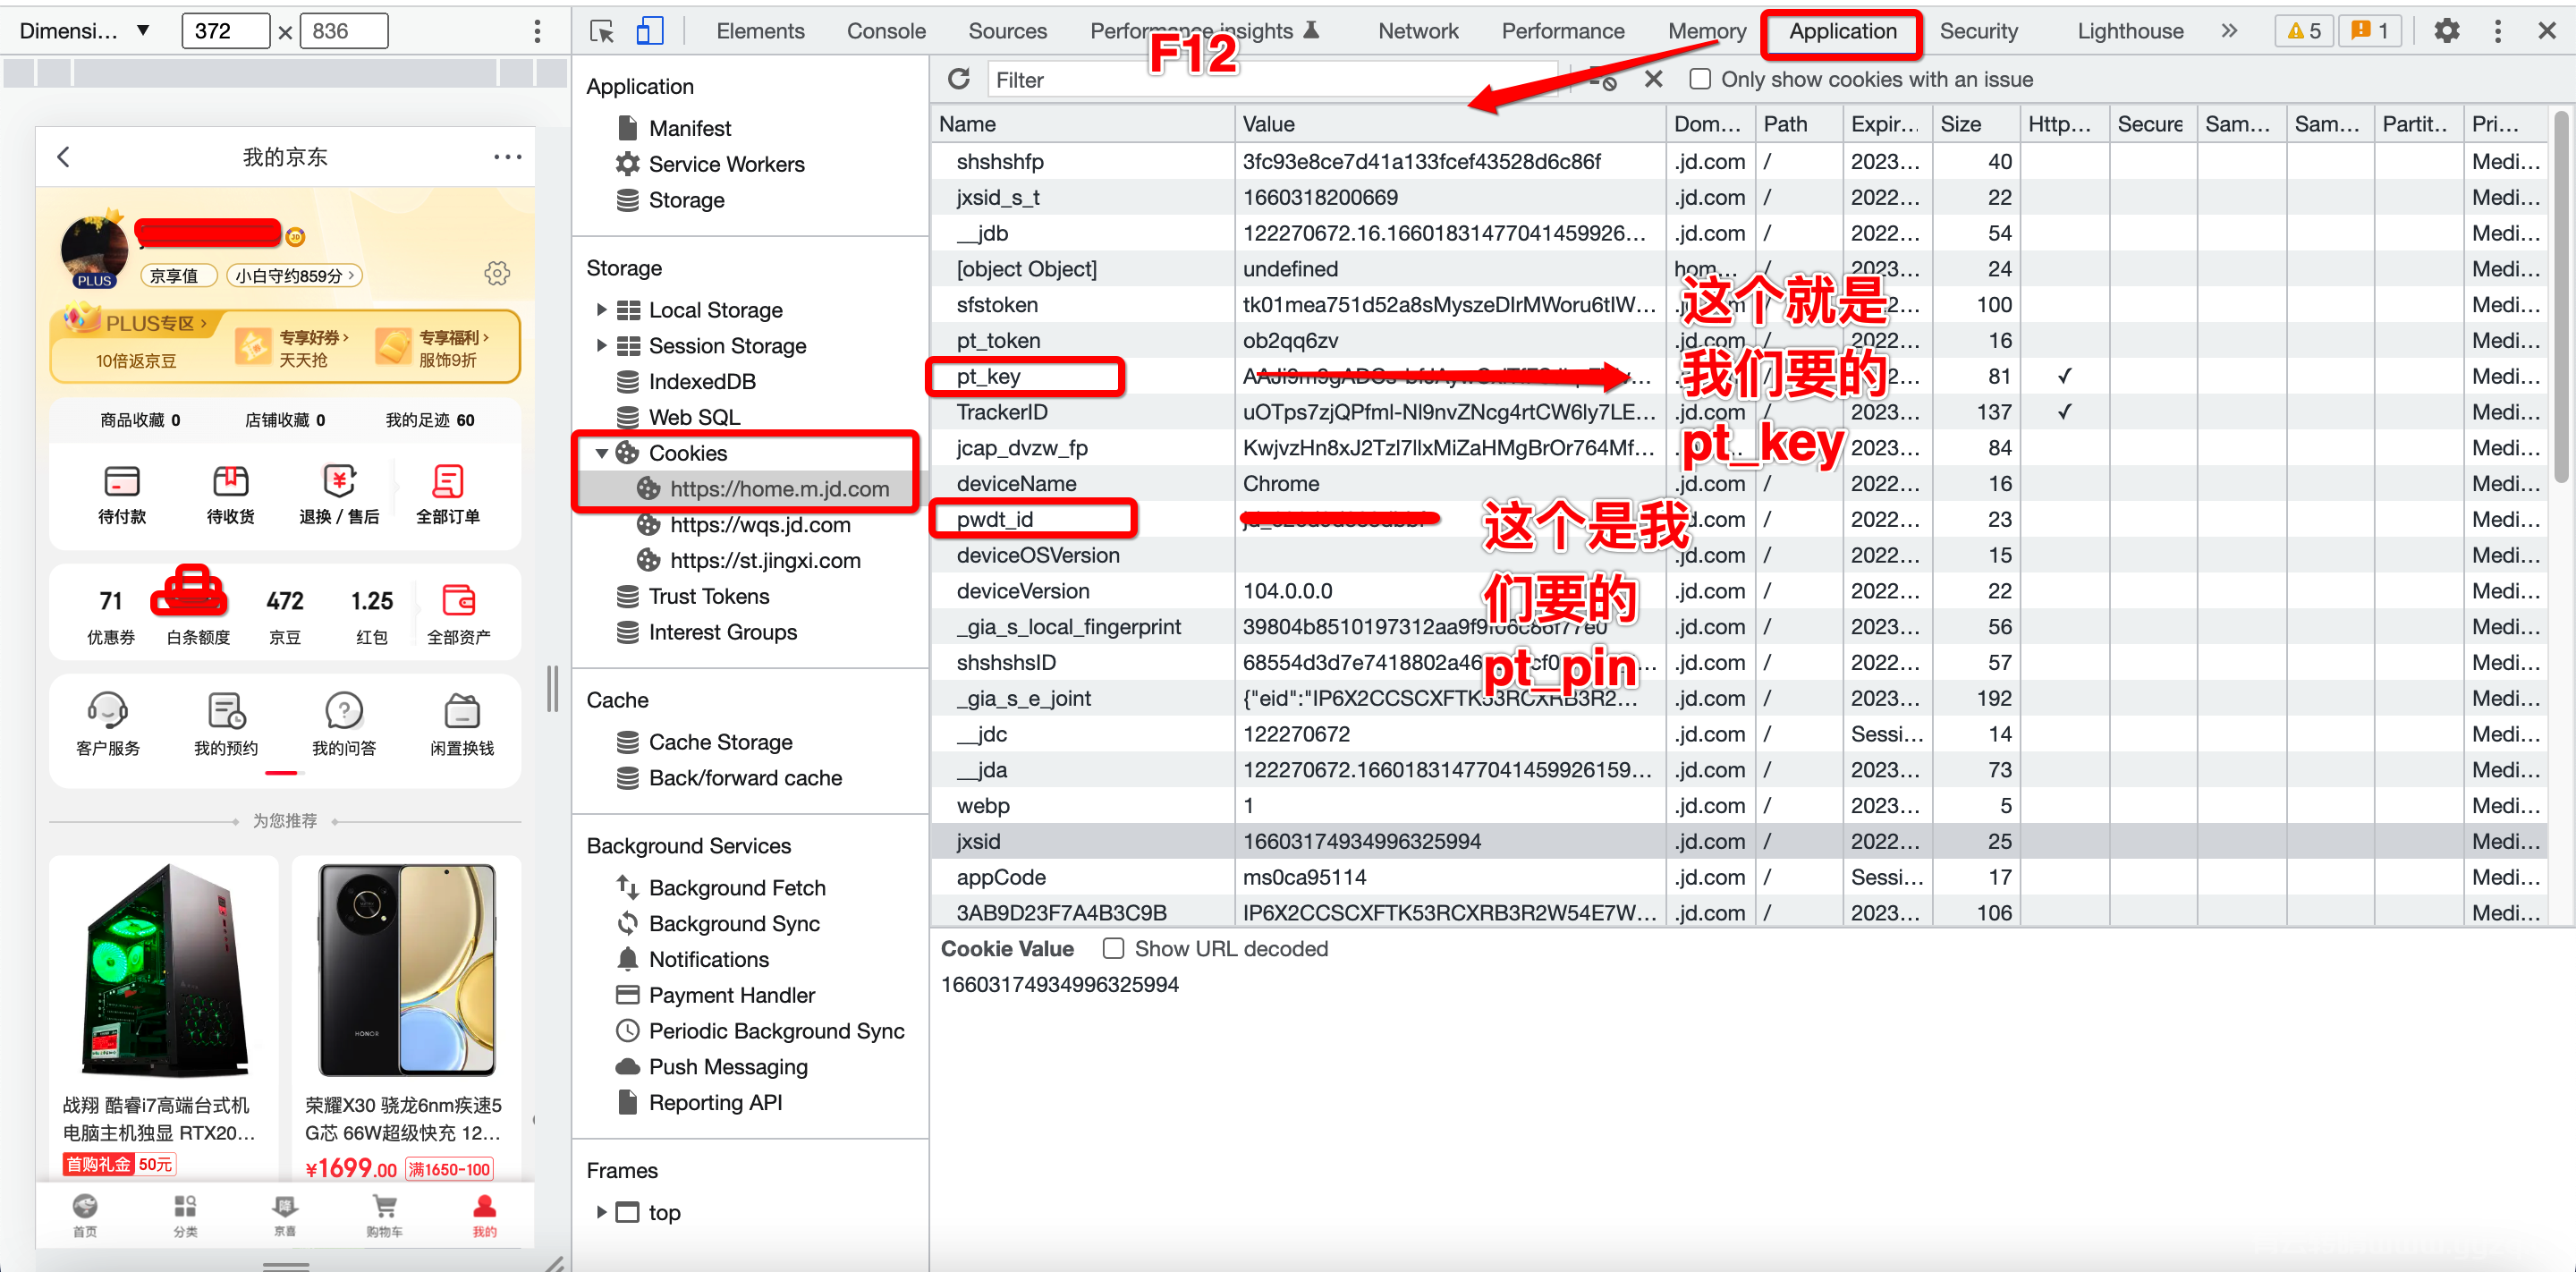Open 我的问答 Q&A
The height and width of the screenshot is (1272, 2576).
(x=344, y=725)
